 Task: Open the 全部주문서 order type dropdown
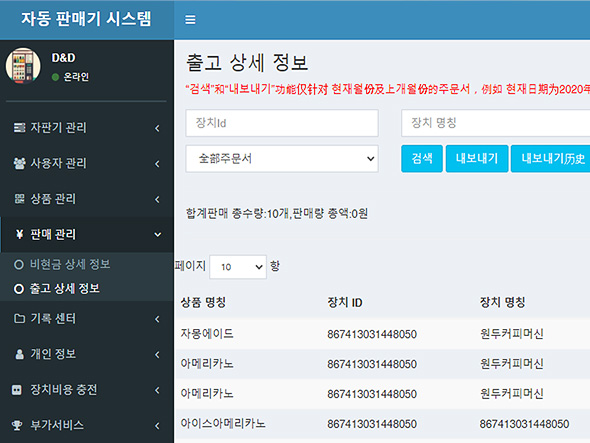click(282, 159)
